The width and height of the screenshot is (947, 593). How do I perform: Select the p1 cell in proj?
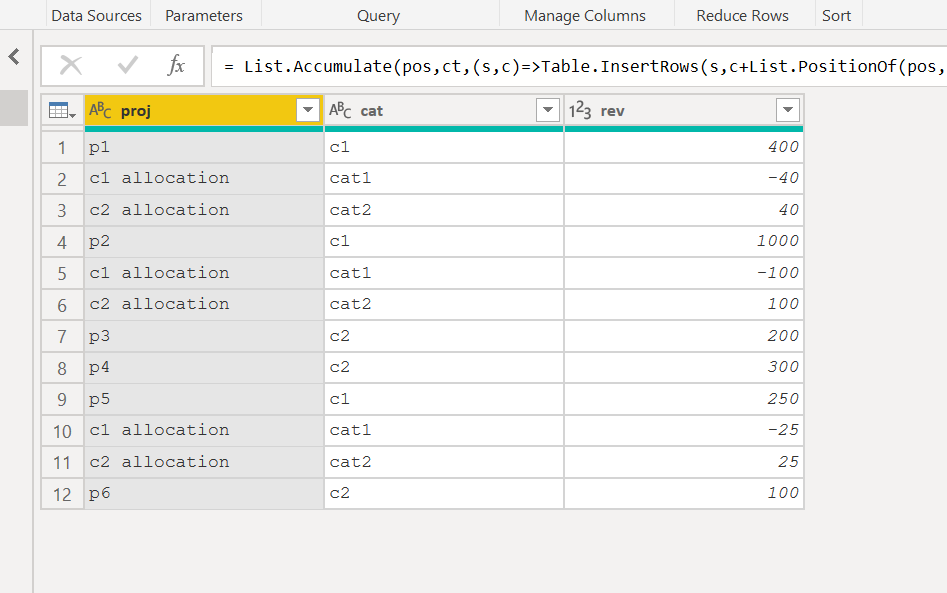(x=204, y=147)
